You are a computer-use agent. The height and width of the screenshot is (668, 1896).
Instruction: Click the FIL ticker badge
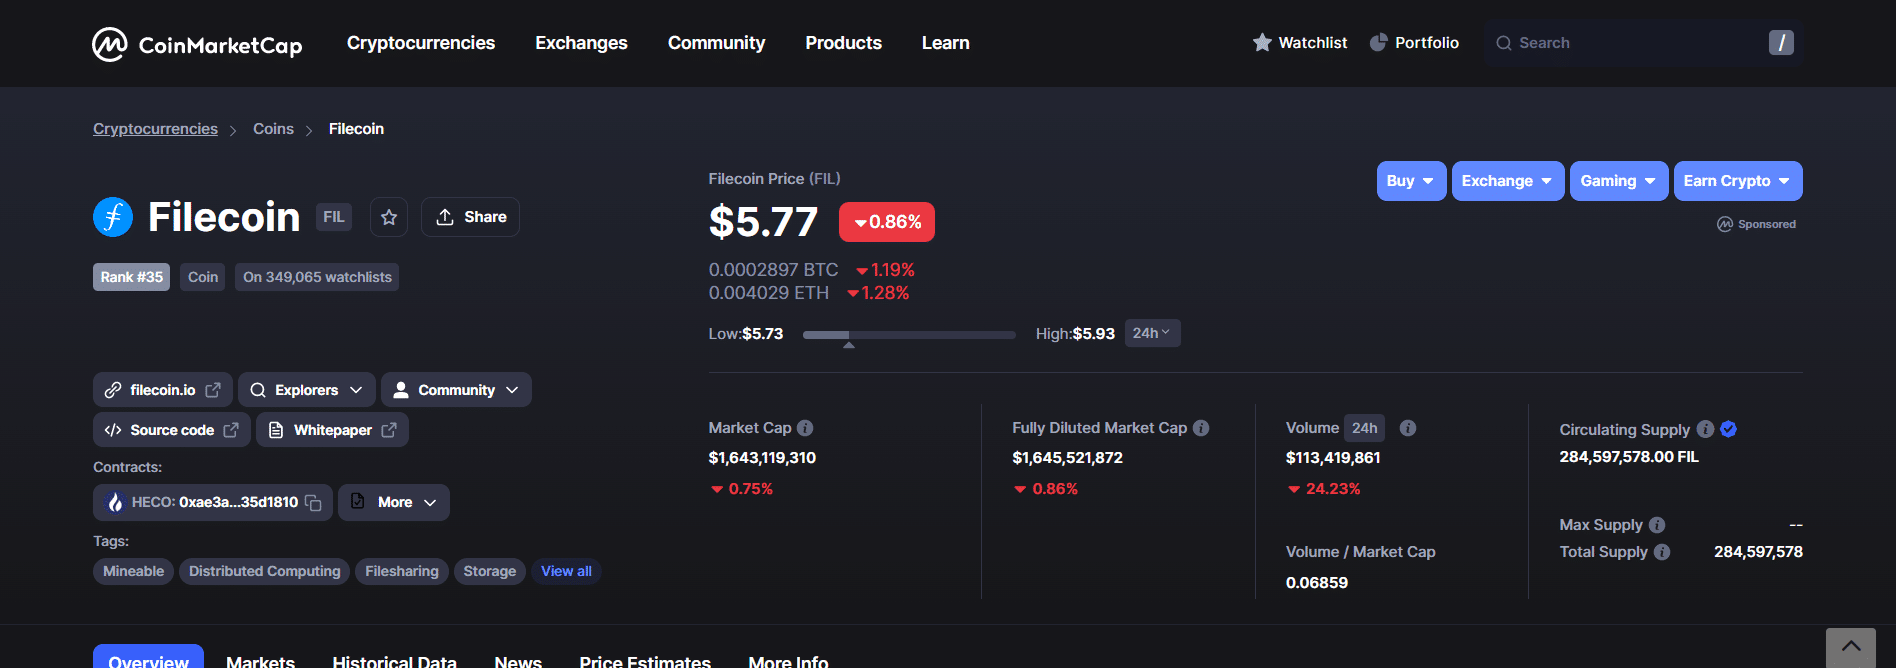tap(334, 217)
